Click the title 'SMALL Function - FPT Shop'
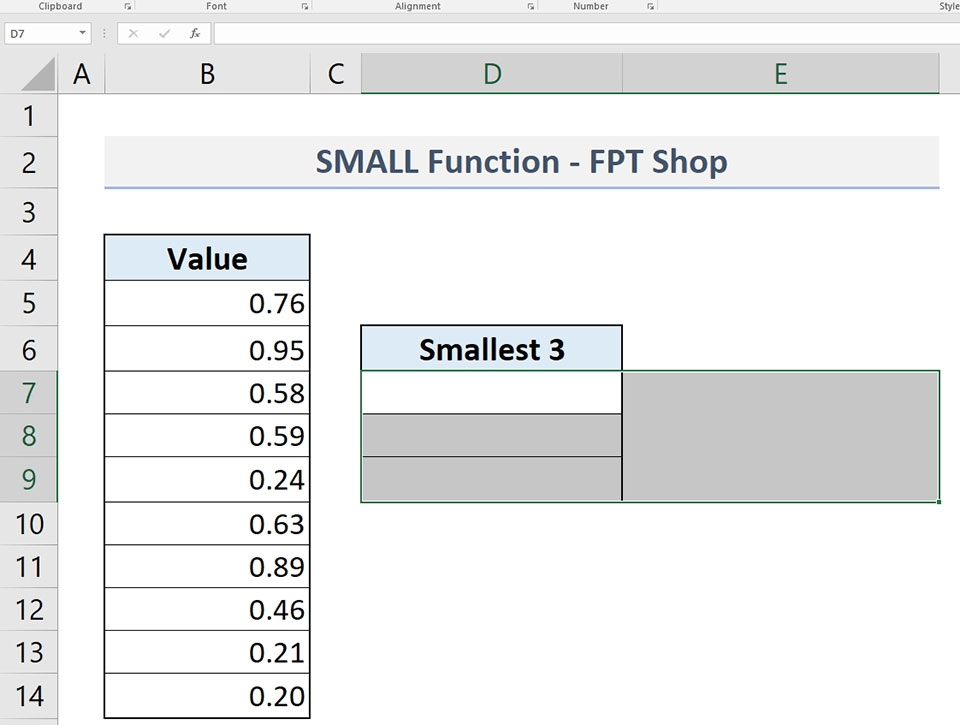This screenshot has height=725, width=960. pyautogui.click(x=522, y=162)
